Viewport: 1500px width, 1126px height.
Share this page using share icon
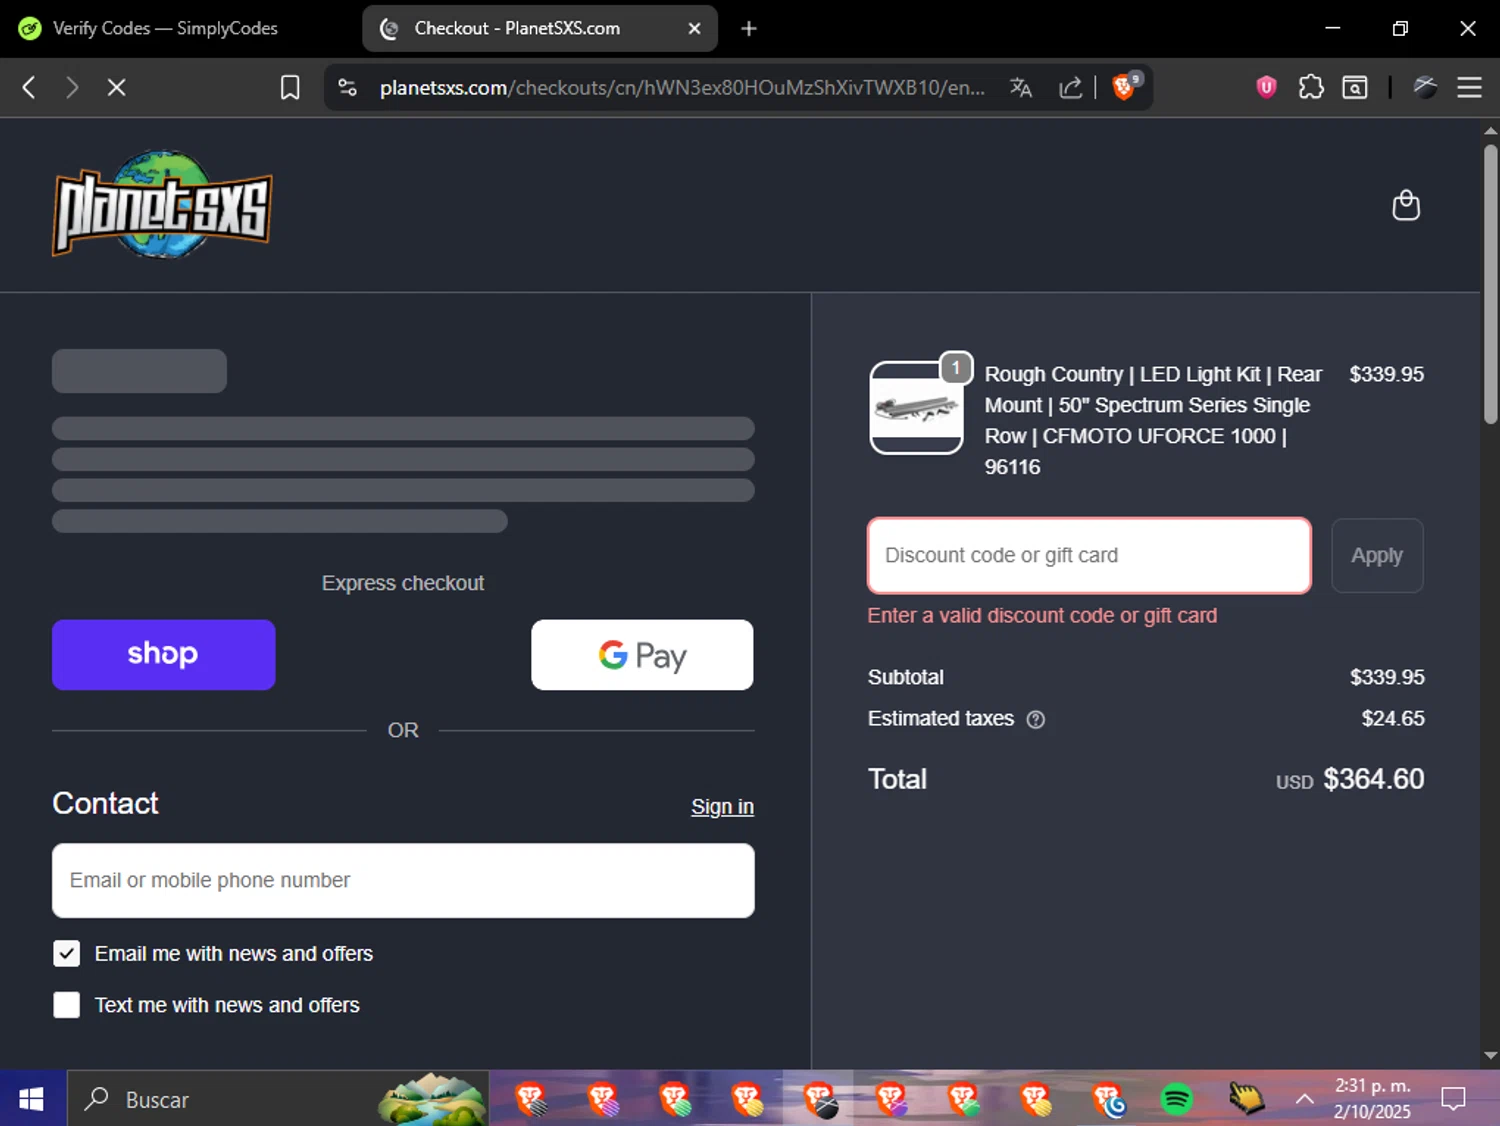click(x=1071, y=88)
